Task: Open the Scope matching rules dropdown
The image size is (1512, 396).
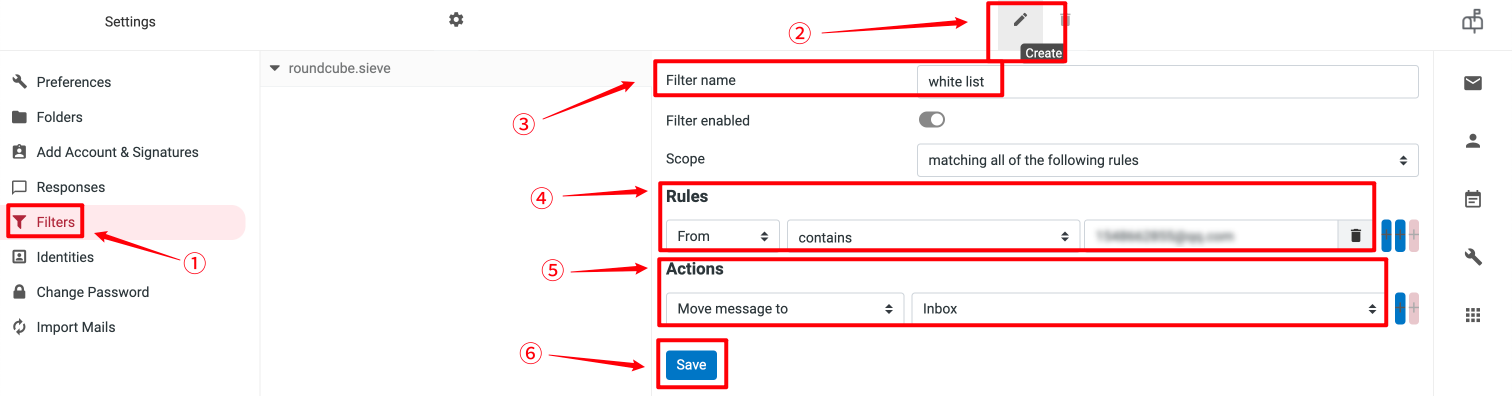Action: [x=1167, y=160]
